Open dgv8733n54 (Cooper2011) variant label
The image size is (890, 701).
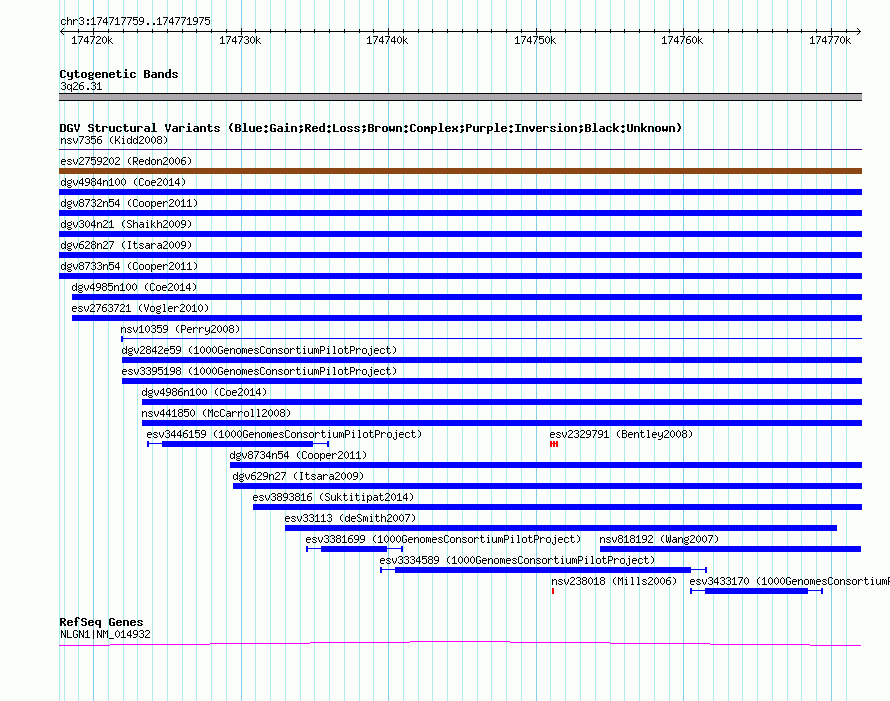[x=129, y=266]
